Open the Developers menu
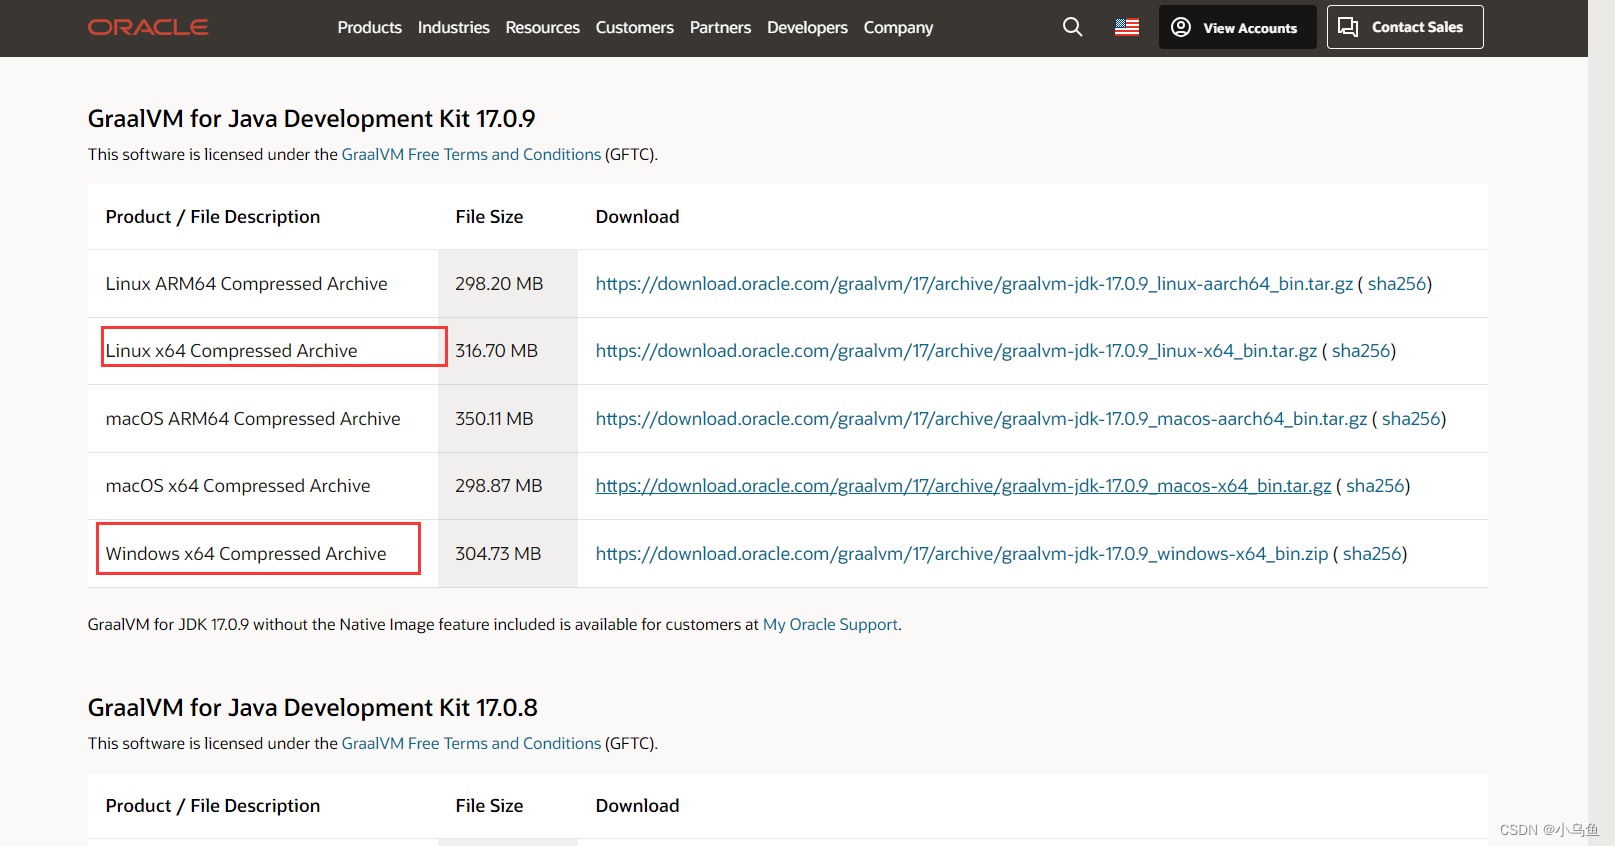Image resolution: width=1615 pixels, height=846 pixels. [807, 27]
